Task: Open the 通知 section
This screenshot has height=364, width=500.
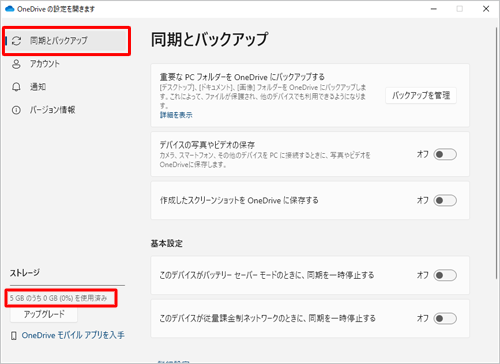Action: point(38,87)
